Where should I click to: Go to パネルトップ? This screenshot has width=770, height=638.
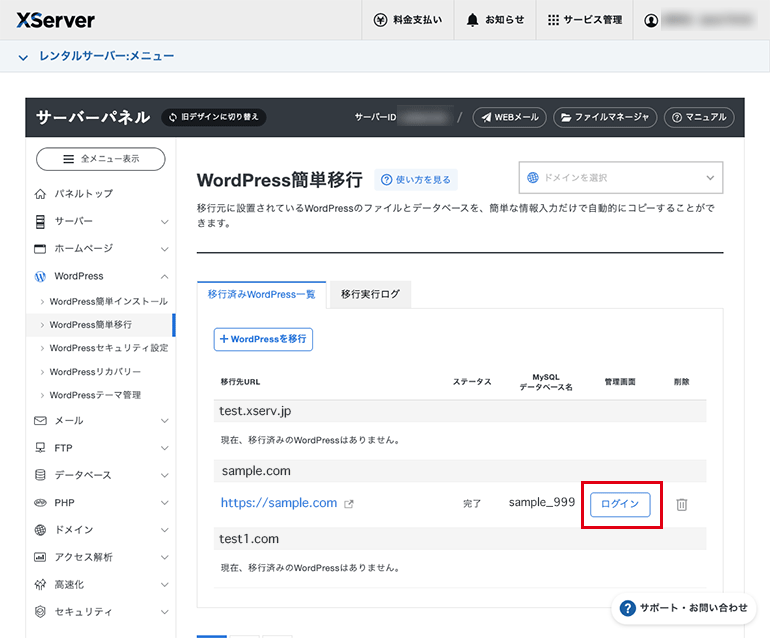point(83,194)
